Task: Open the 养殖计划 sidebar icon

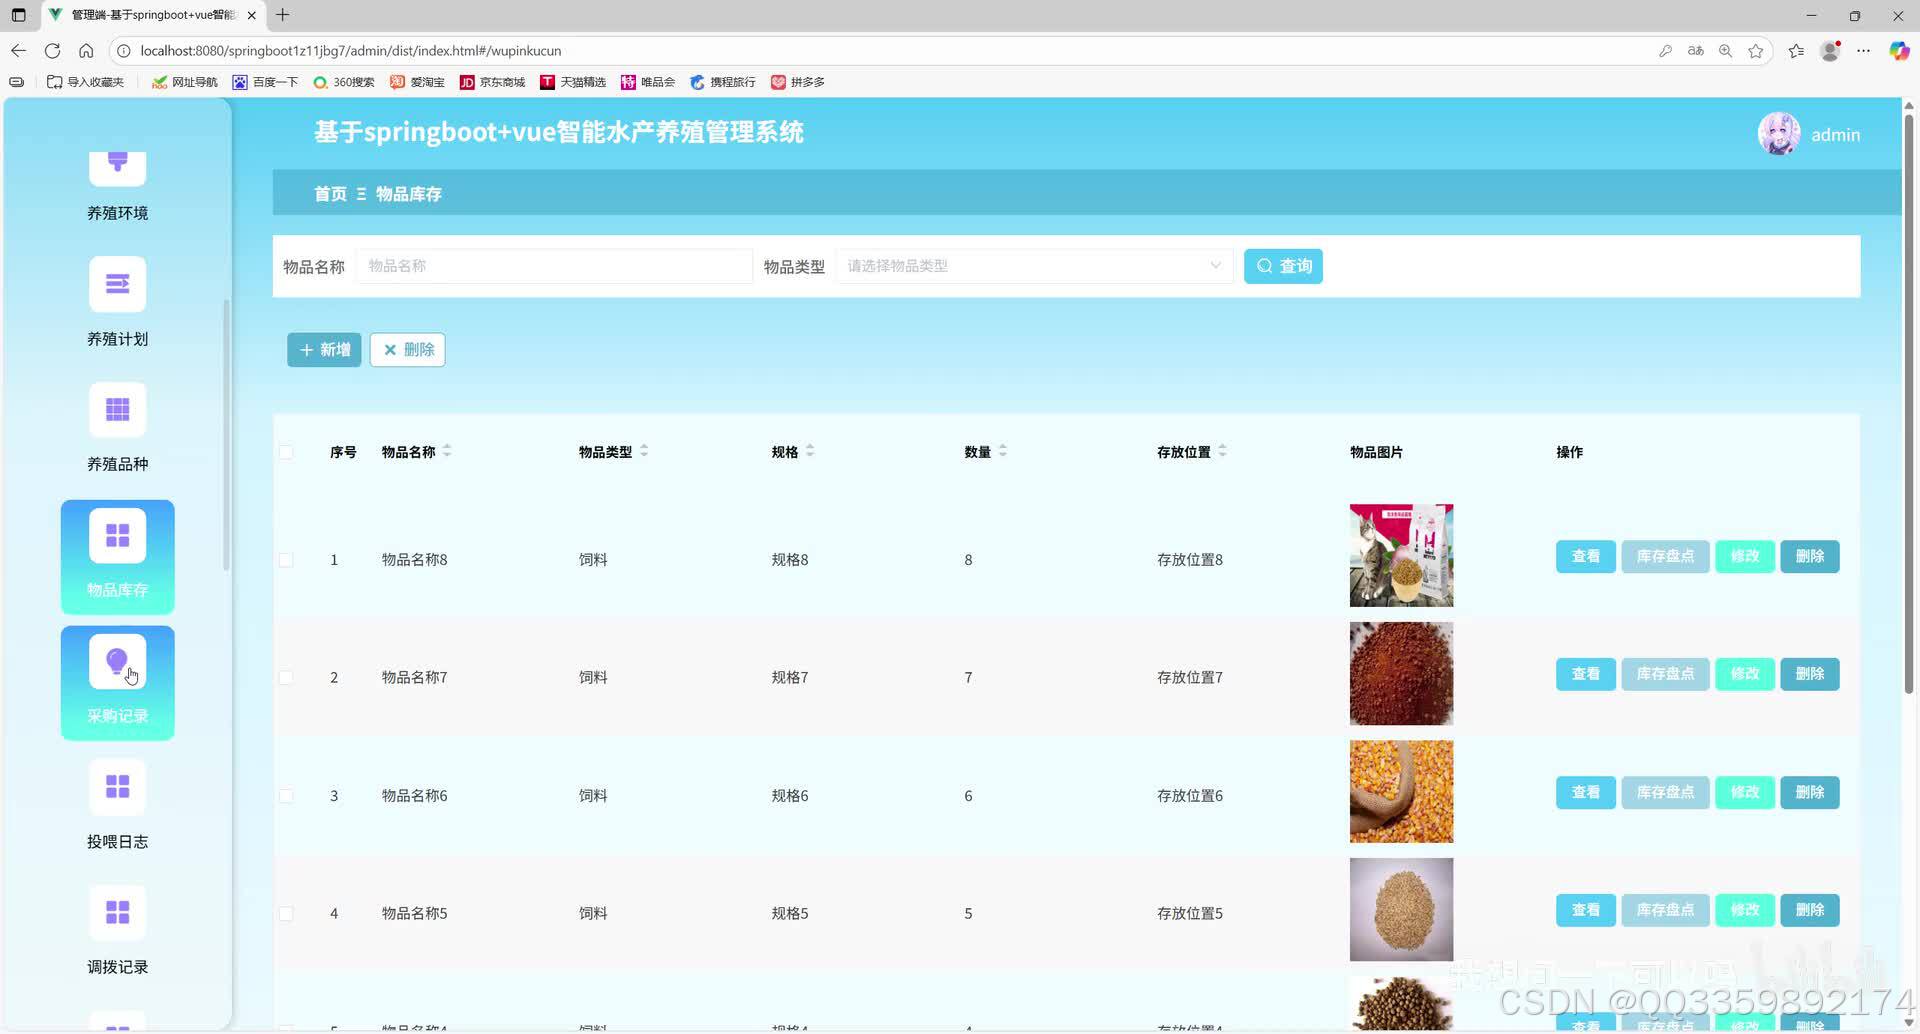Action: 117,285
